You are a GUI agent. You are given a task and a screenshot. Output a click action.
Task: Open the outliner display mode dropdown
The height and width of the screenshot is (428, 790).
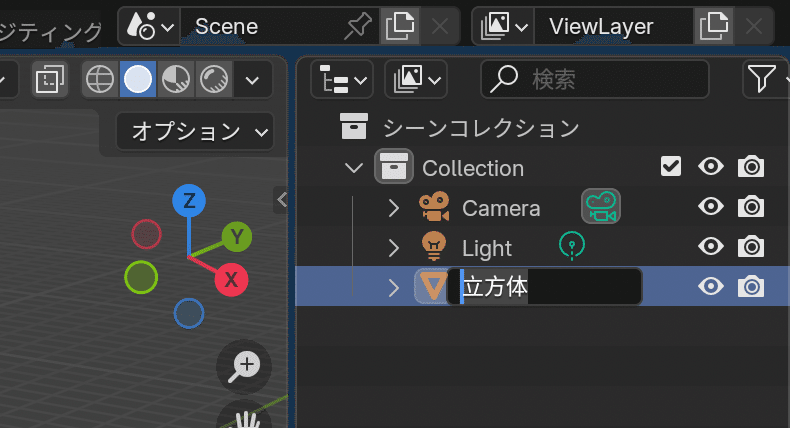(416, 79)
